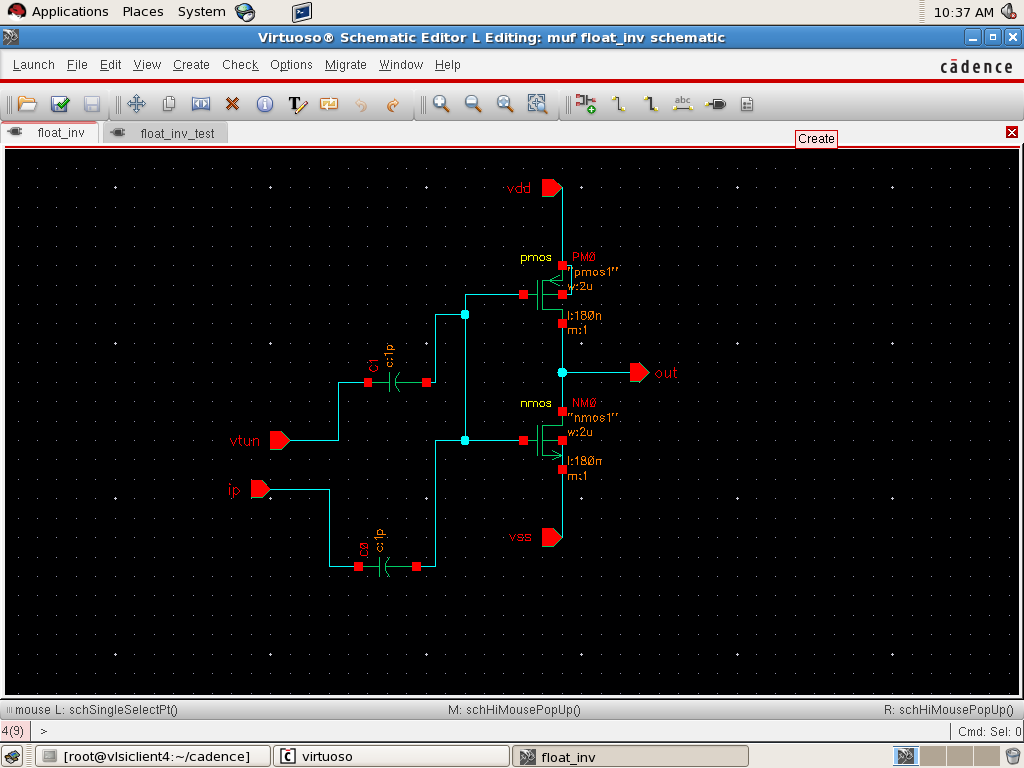This screenshot has height=768, width=1024.
Task: Click the clock showing 10:37 AM
Action: (x=963, y=12)
